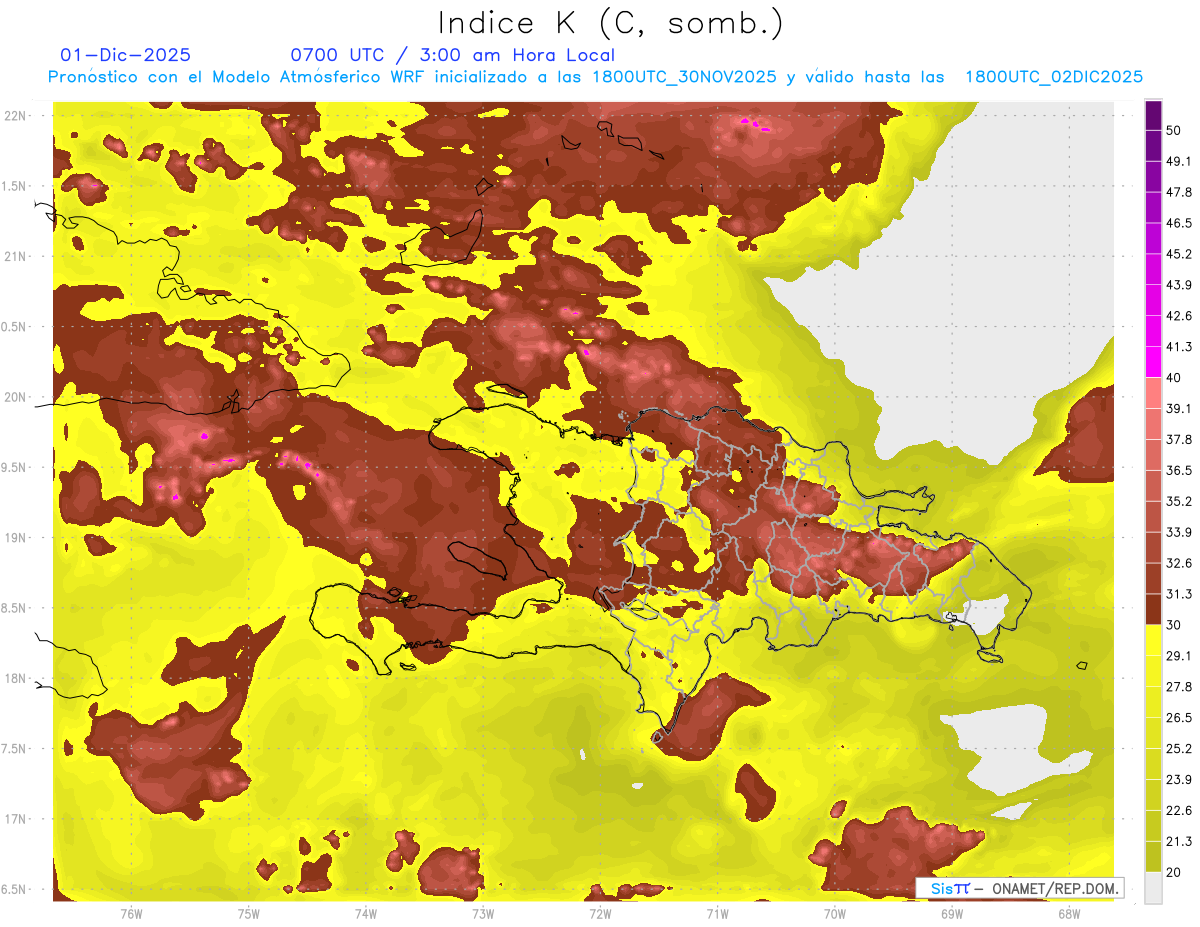Click the color bar value '21.3'
Image resolution: width=1200 pixels, height=927 pixels.
click(x=1179, y=841)
